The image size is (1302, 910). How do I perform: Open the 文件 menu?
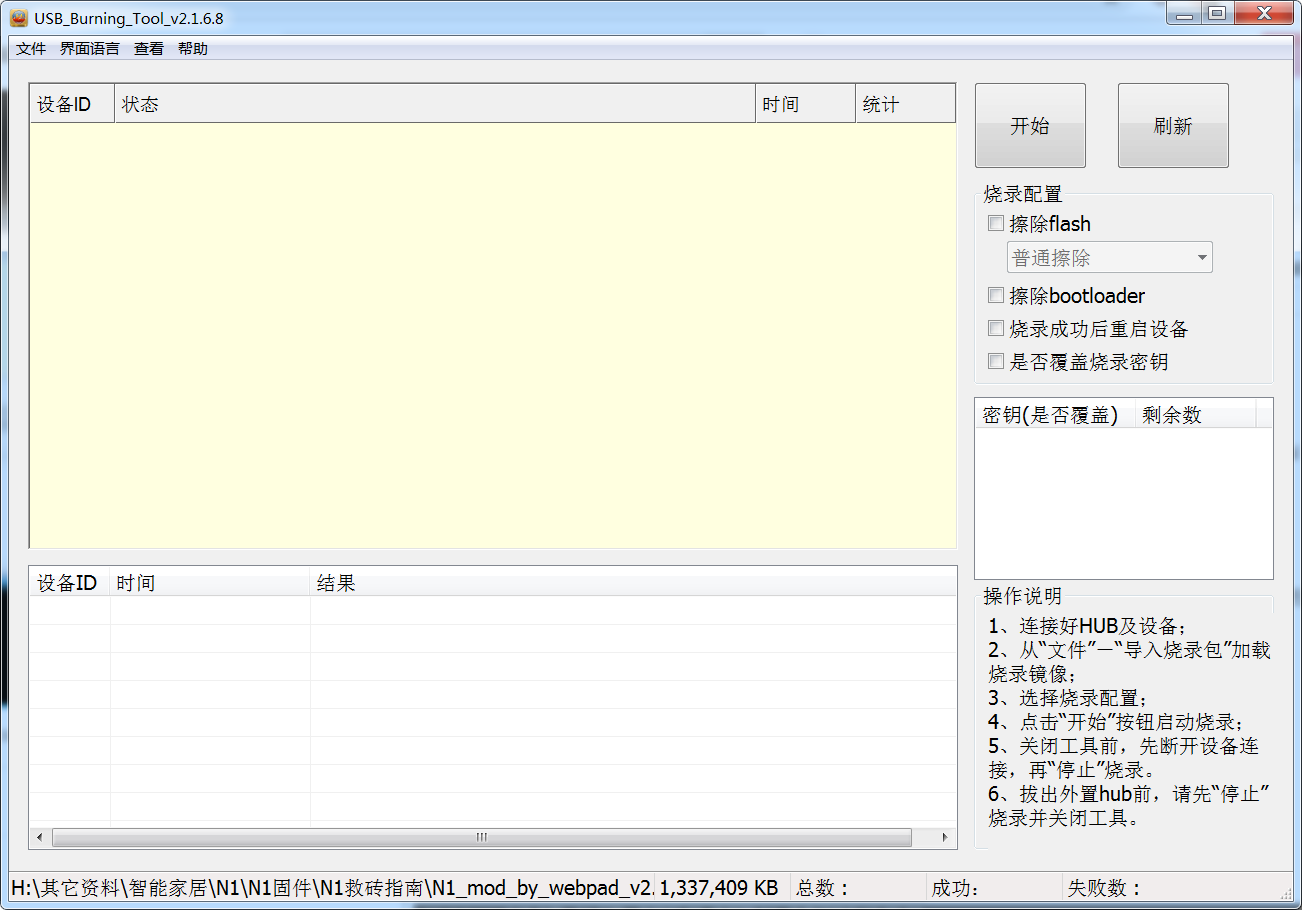[31, 48]
